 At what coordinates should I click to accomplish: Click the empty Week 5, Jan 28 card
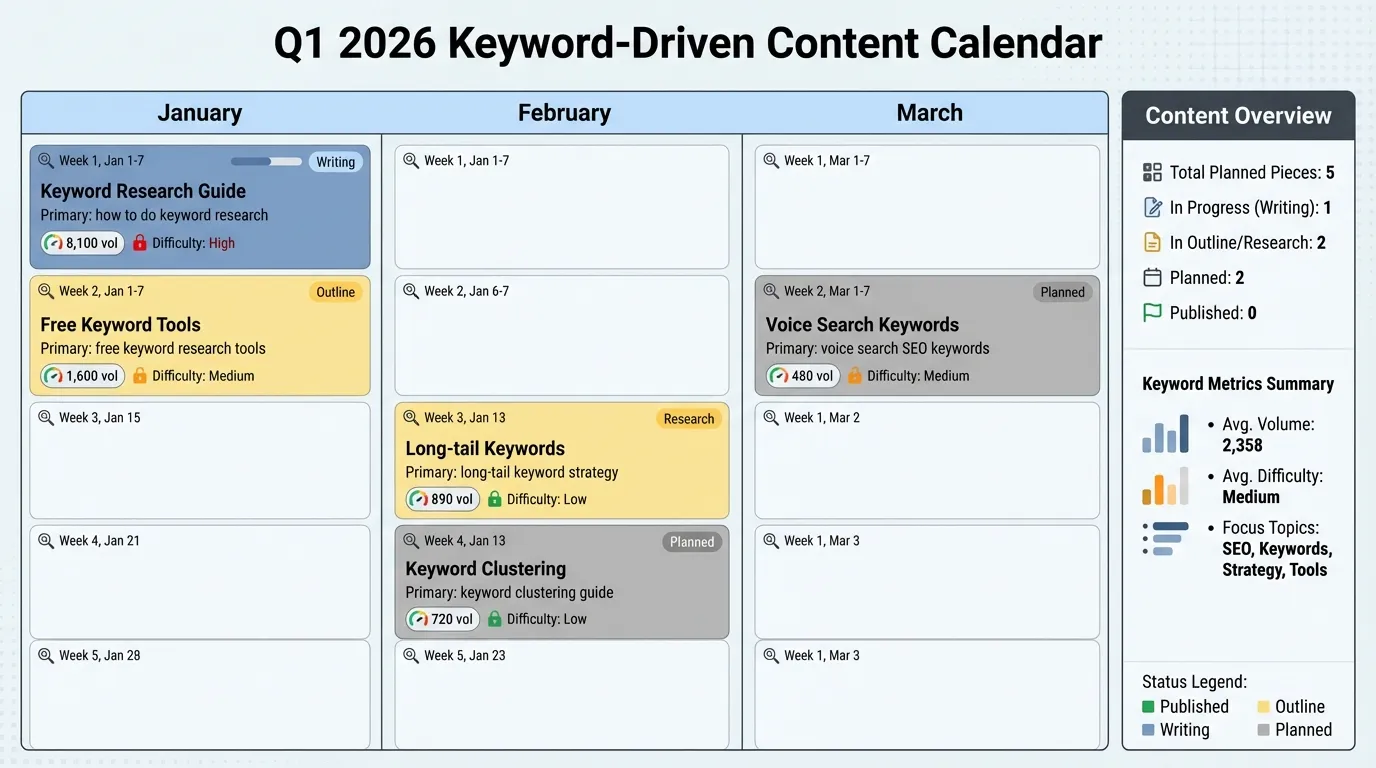click(199, 695)
